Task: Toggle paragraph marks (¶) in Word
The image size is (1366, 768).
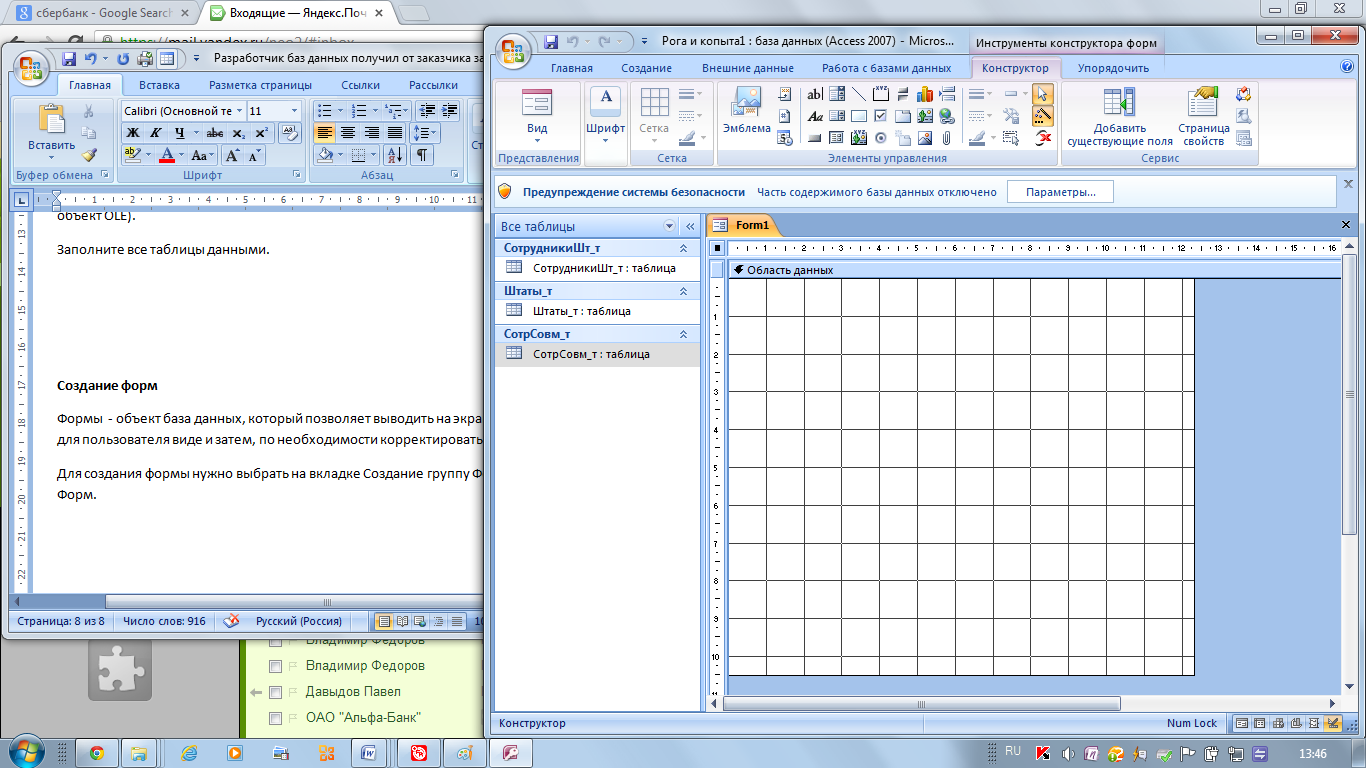Action: (x=422, y=155)
